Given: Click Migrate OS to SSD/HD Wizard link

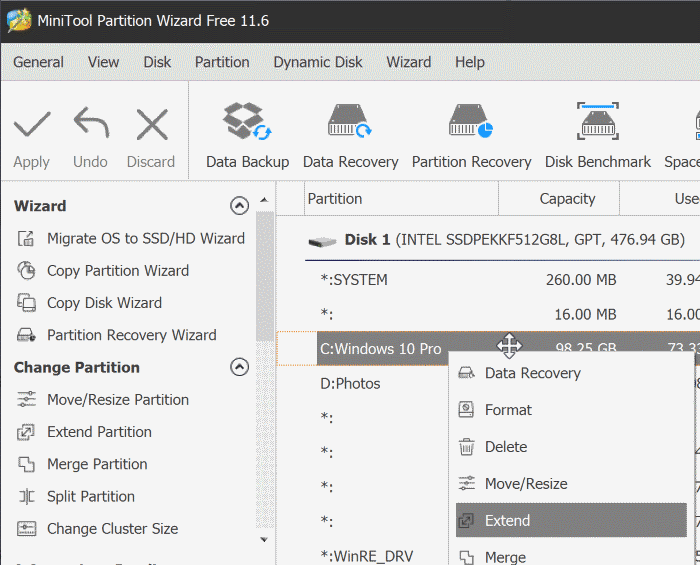Looking at the screenshot, I should click(x=146, y=238).
